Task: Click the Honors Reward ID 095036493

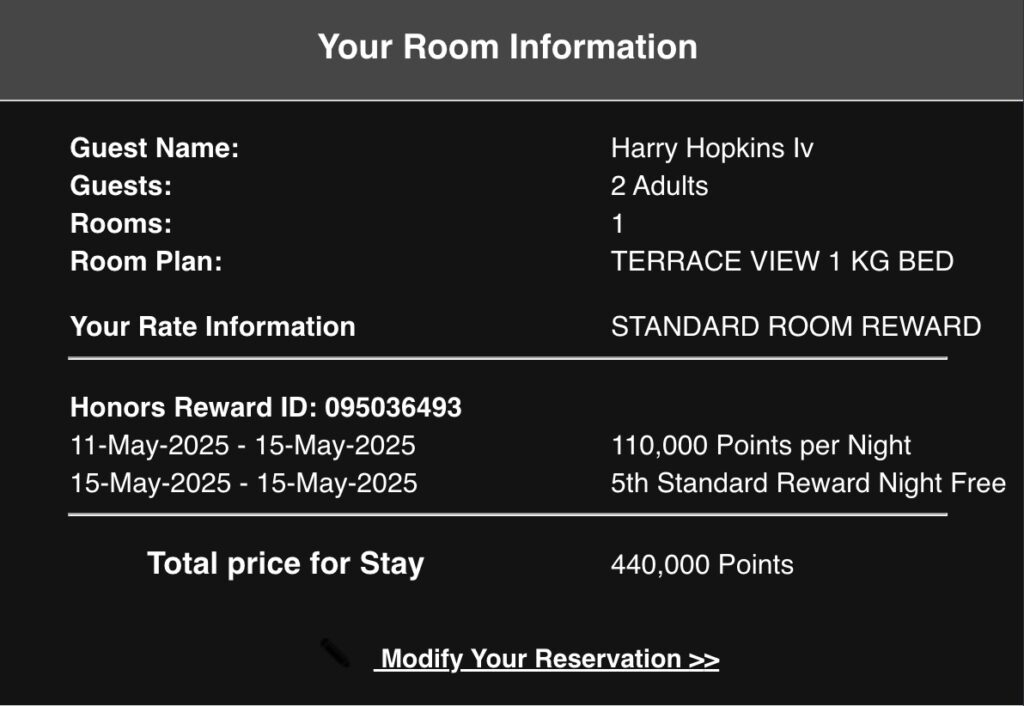Action: (x=266, y=408)
